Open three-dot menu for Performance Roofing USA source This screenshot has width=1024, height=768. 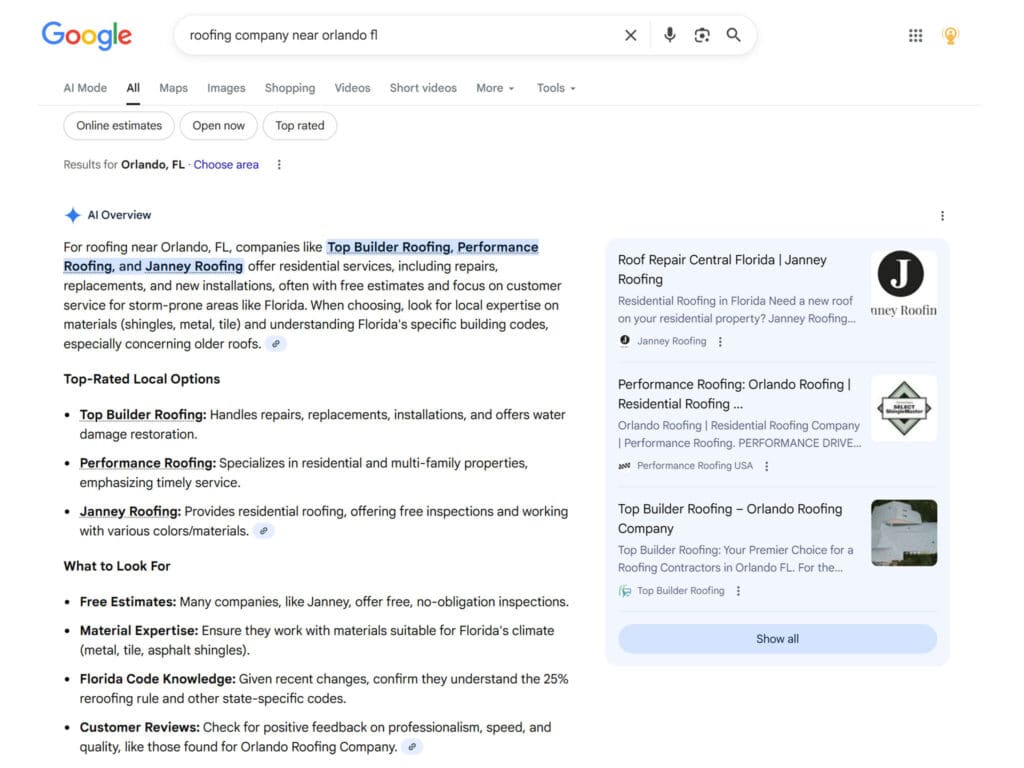tap(767, 466)
